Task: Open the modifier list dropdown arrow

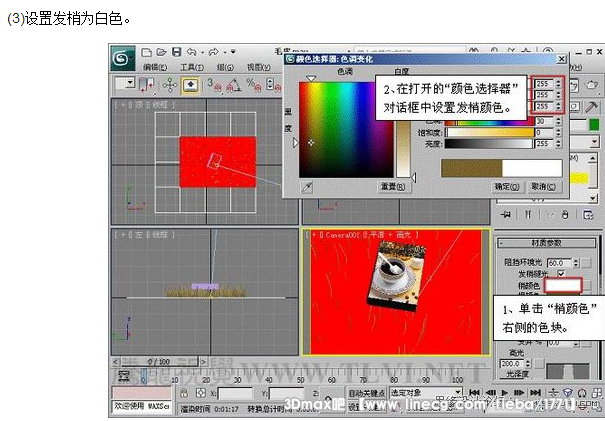Action: [x=595, y=142]
